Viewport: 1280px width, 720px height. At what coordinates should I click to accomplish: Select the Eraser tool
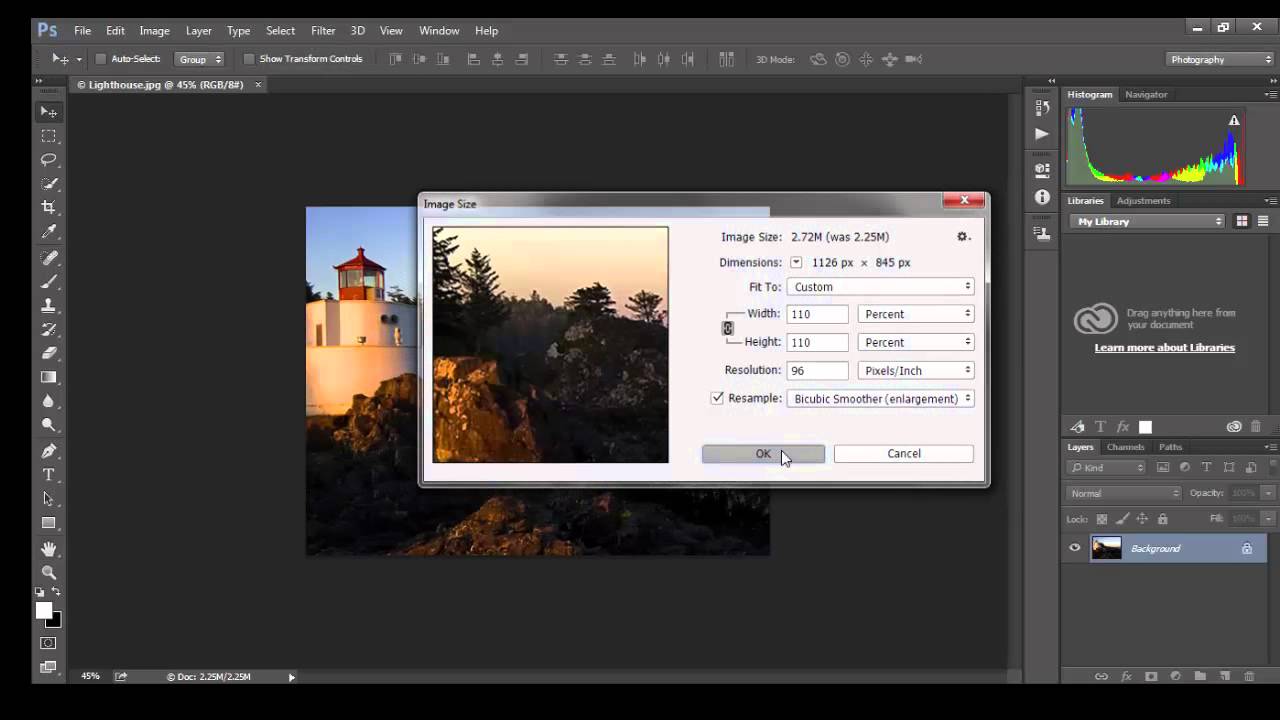(x=48, y=353)
